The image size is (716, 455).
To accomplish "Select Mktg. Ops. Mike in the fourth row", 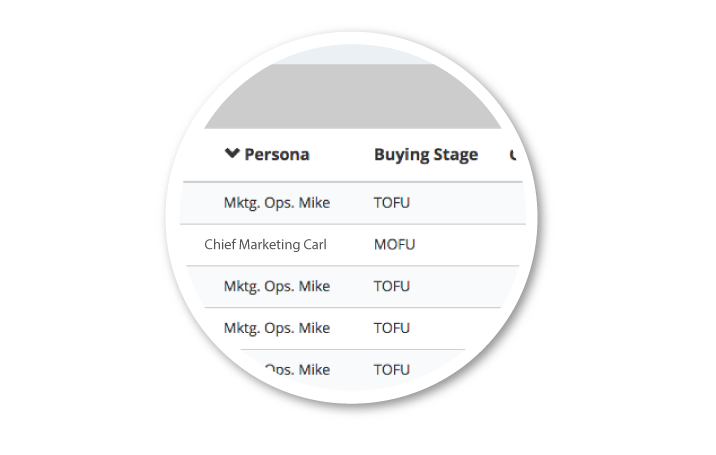I will coord(276,328).
